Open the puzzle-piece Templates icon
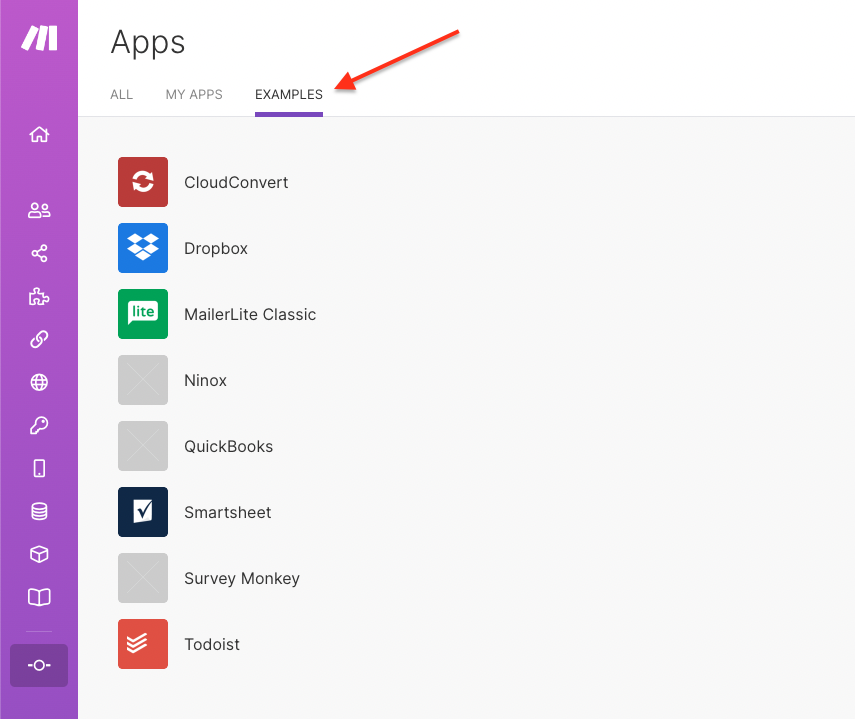 click(x=39, y=296)
